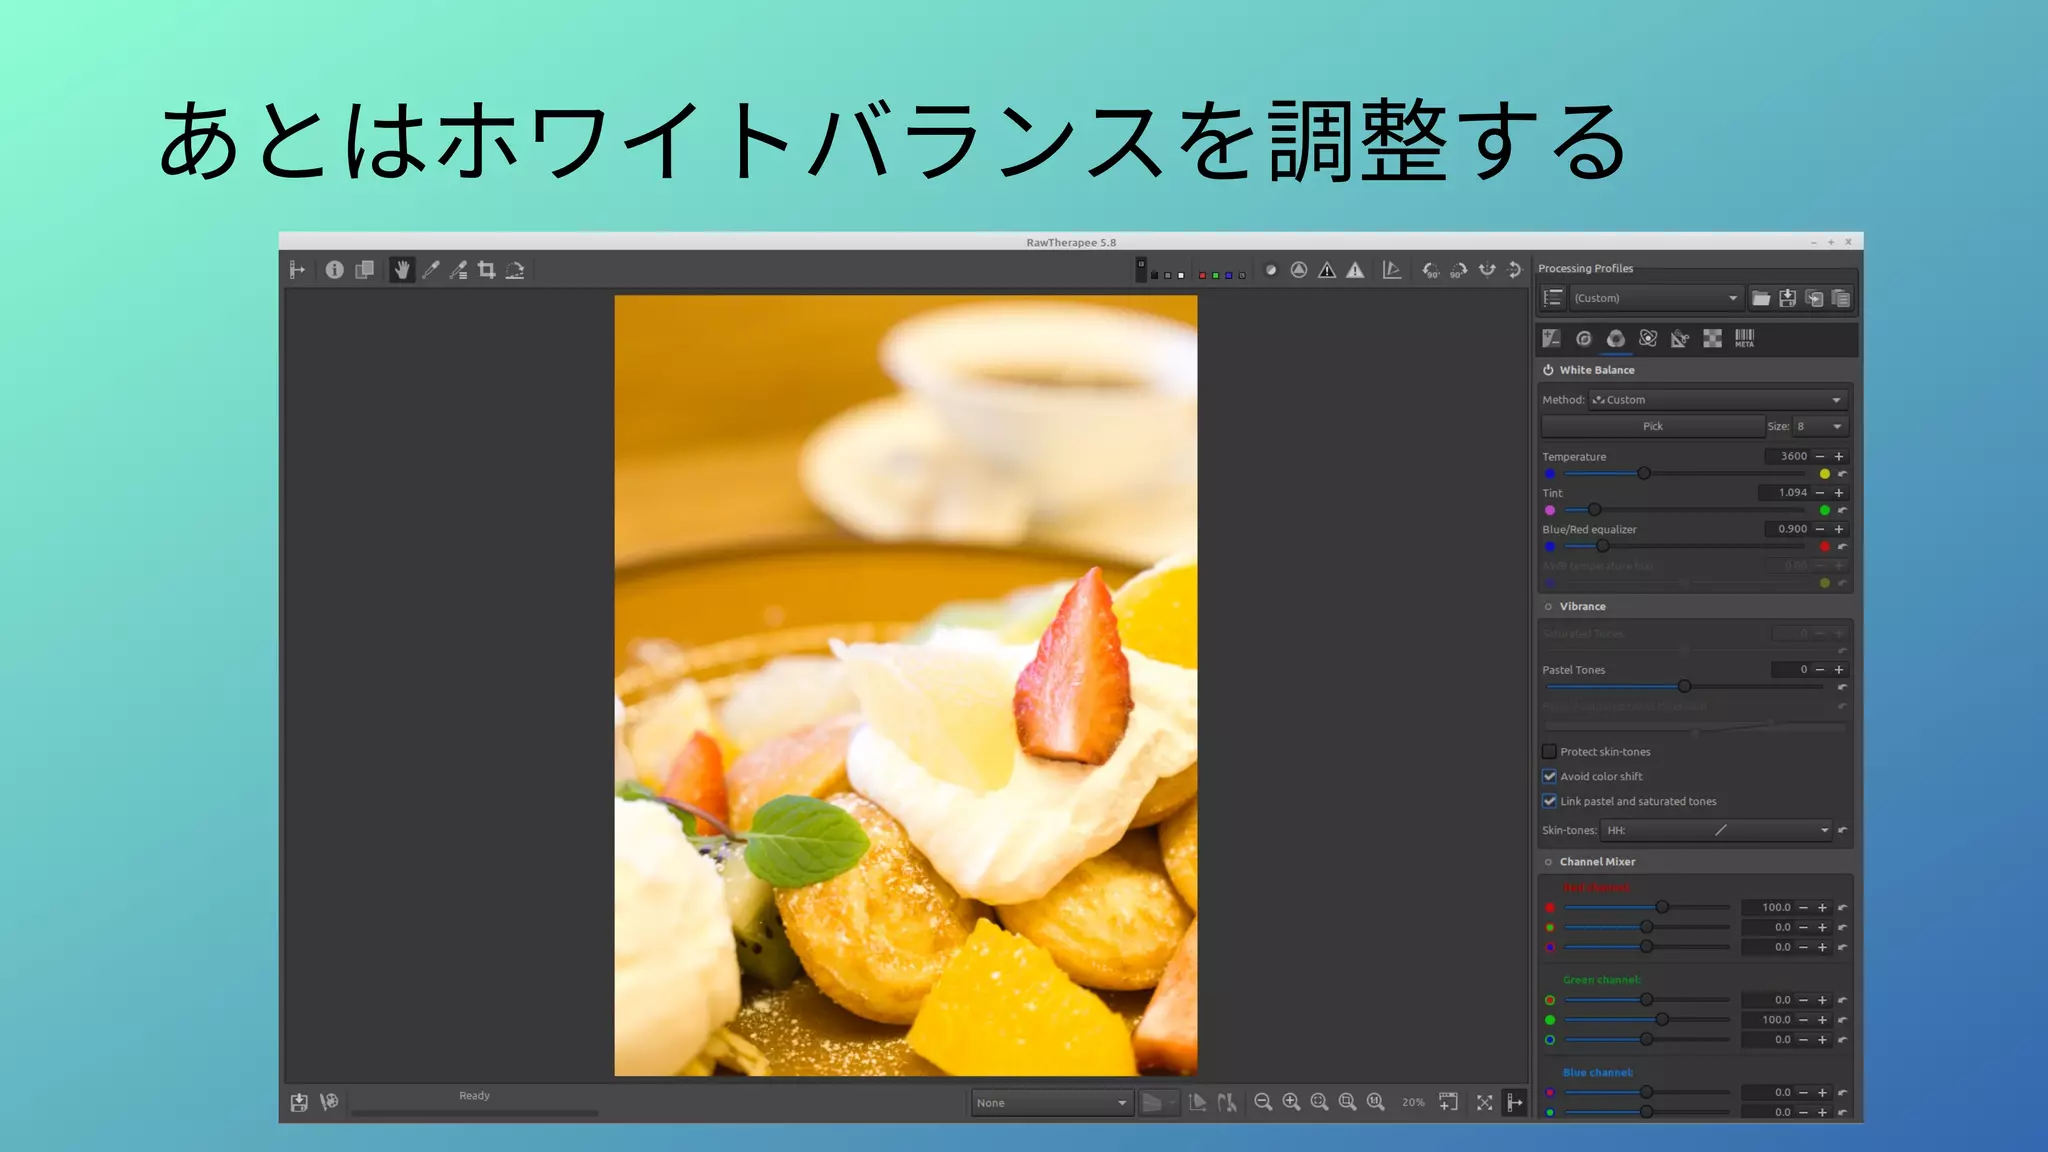Reset Blue/Red equalizer to default
Image resolution: width=2048 pixels, height=1152 pixels.
pyautogui.click(x=1842, y=546)
